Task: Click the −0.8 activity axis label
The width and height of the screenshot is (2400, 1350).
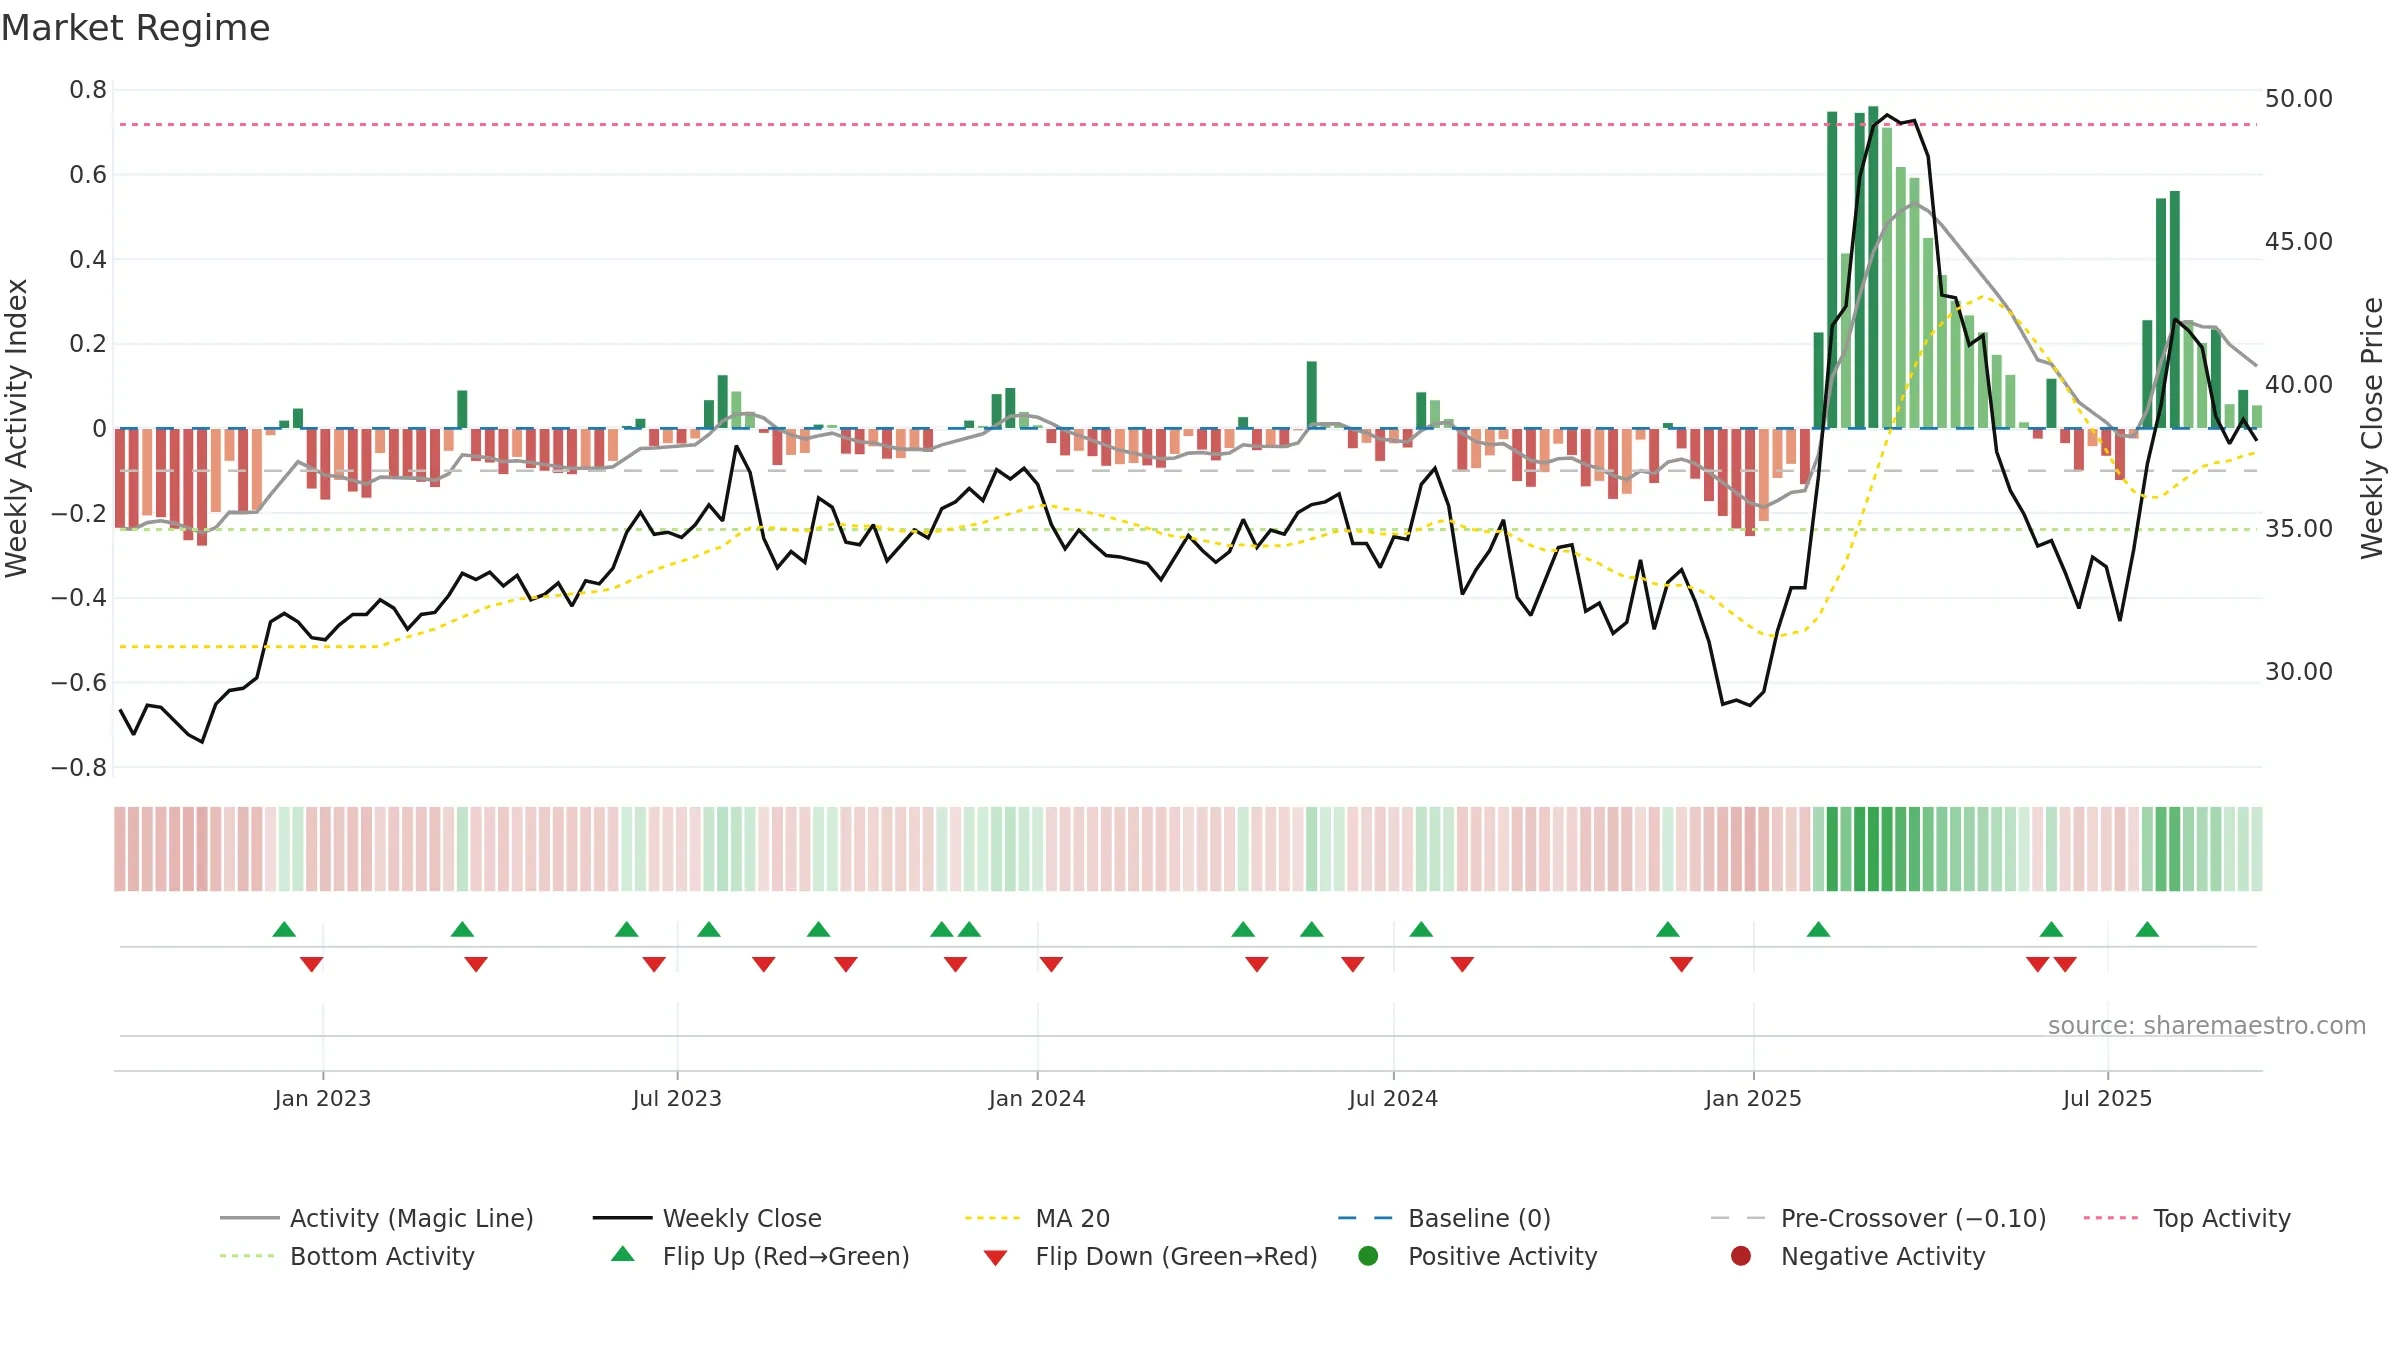Action: tap(79, 768)
